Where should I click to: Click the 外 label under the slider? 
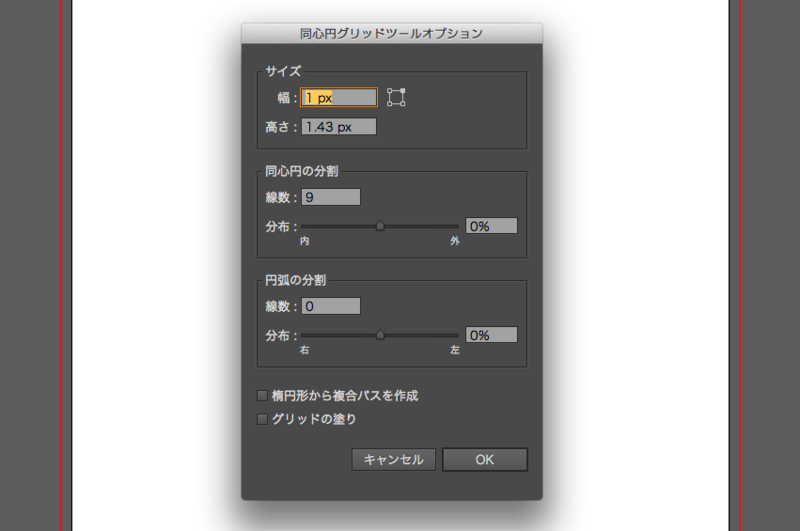click(455, 241)
